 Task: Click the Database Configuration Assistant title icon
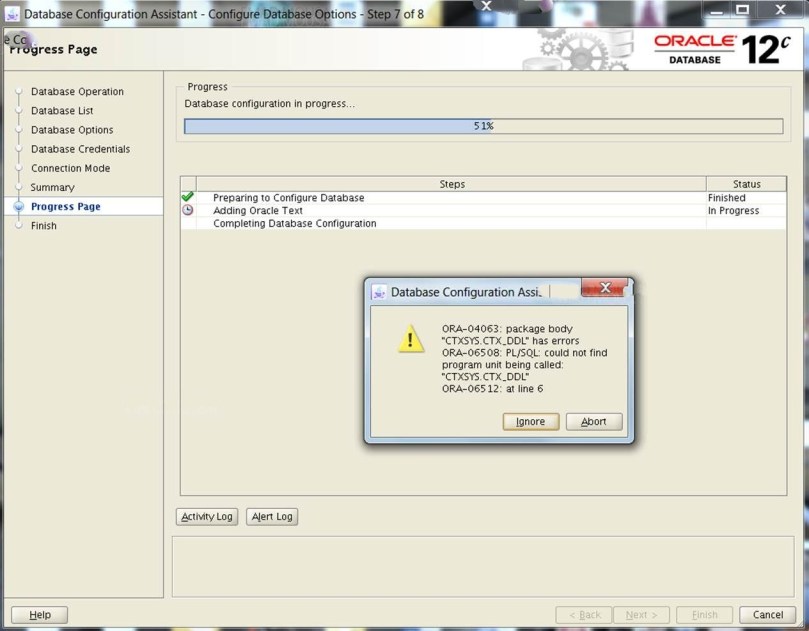tap(12, 15)
